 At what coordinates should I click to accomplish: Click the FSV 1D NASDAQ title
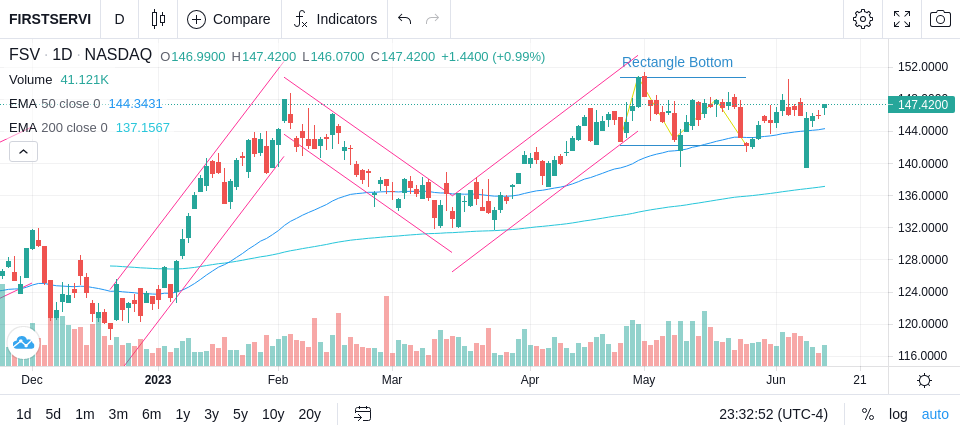(80, 55)
